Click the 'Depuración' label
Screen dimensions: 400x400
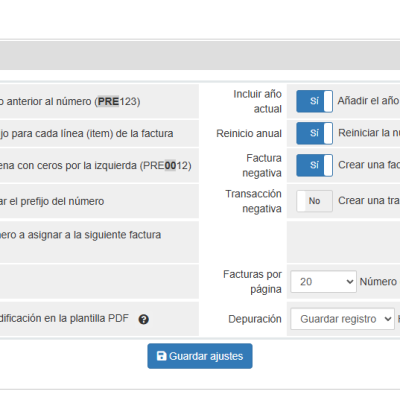pyautogui.click(x=255, y=319)
